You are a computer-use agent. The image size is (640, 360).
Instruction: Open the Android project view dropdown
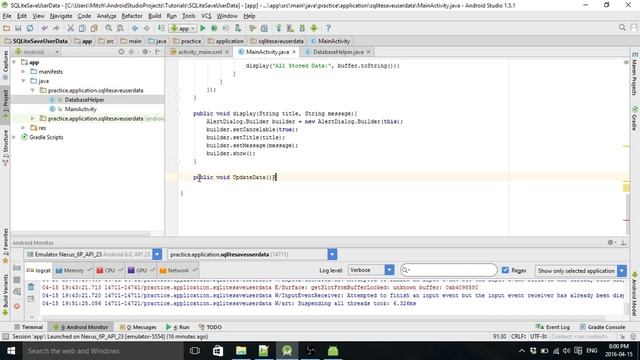point(37,52)
